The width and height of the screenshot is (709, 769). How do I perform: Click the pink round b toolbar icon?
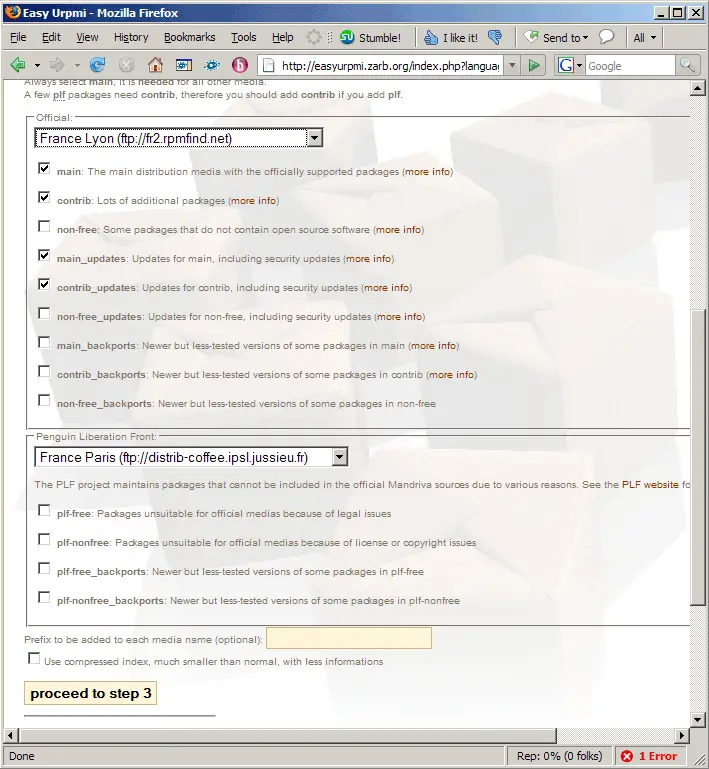pos(240,65)
